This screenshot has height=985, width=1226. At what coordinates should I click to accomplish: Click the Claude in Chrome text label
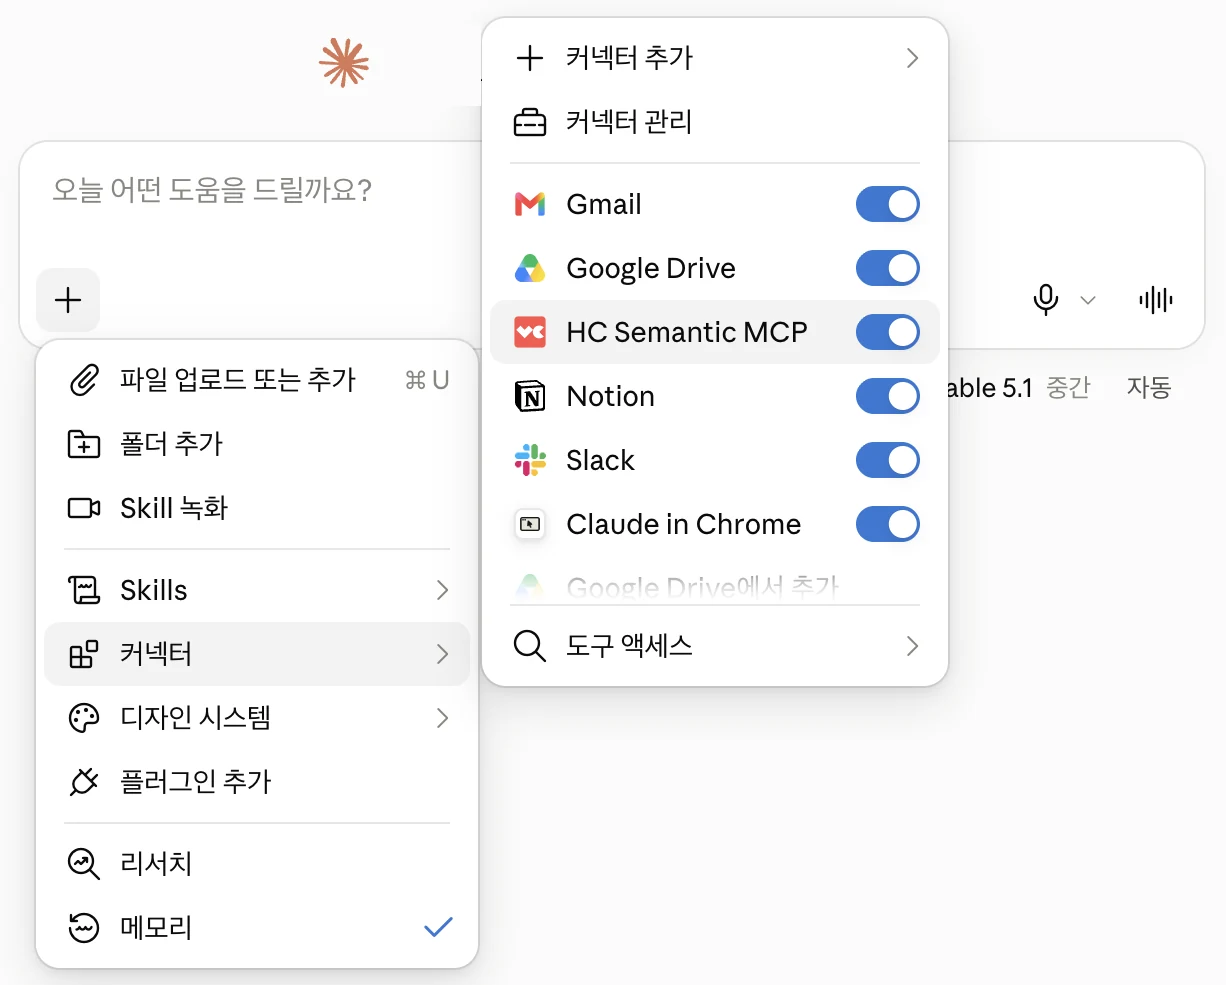click(x=684, y=524)
